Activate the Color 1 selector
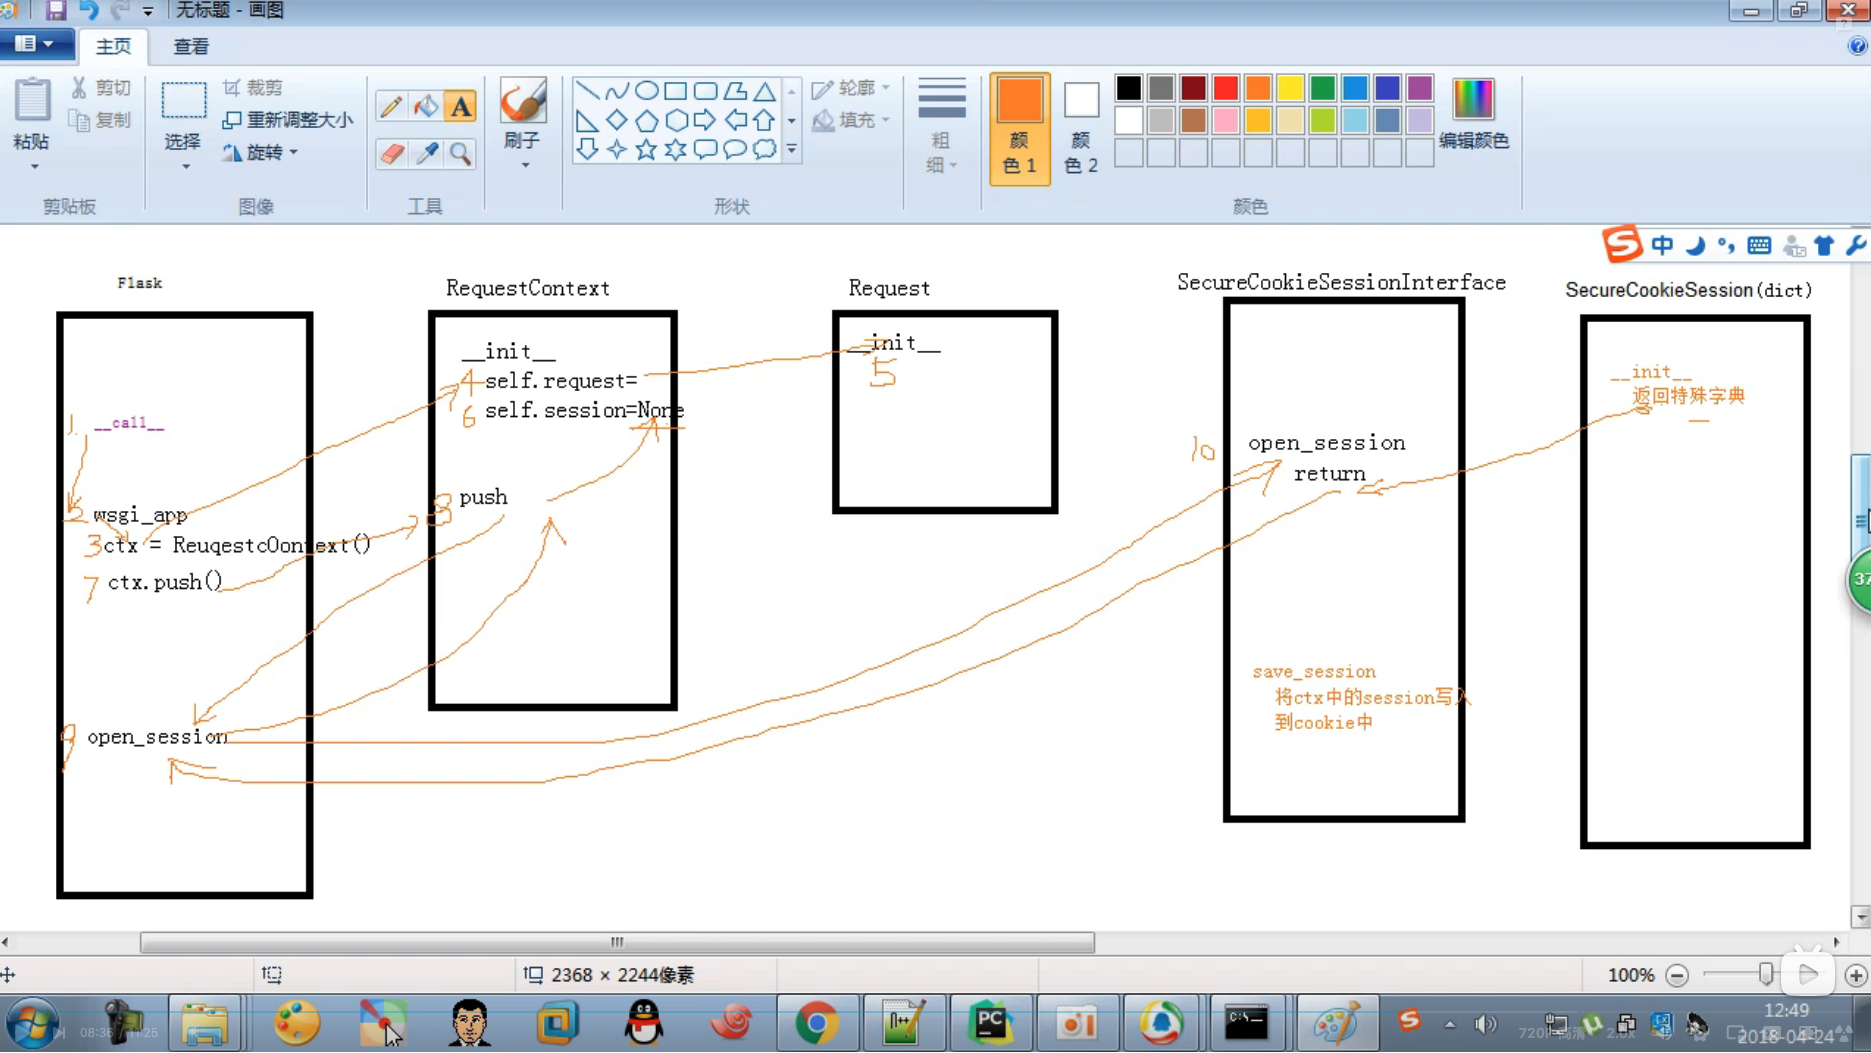This screenshot has width=1871, height=1053. point(1019,129)
